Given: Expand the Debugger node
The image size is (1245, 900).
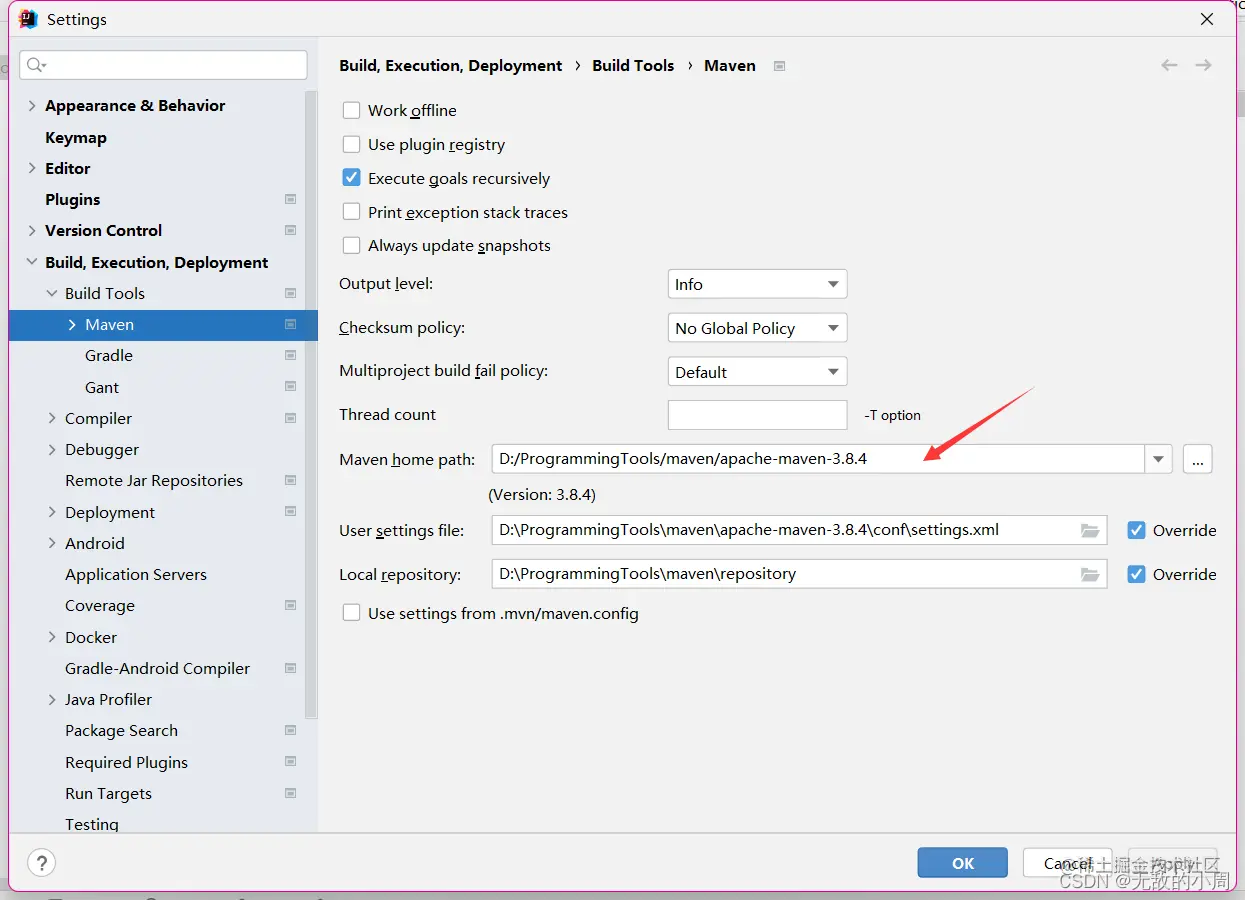Looking at the screenshot, I should tap(52, 449).
